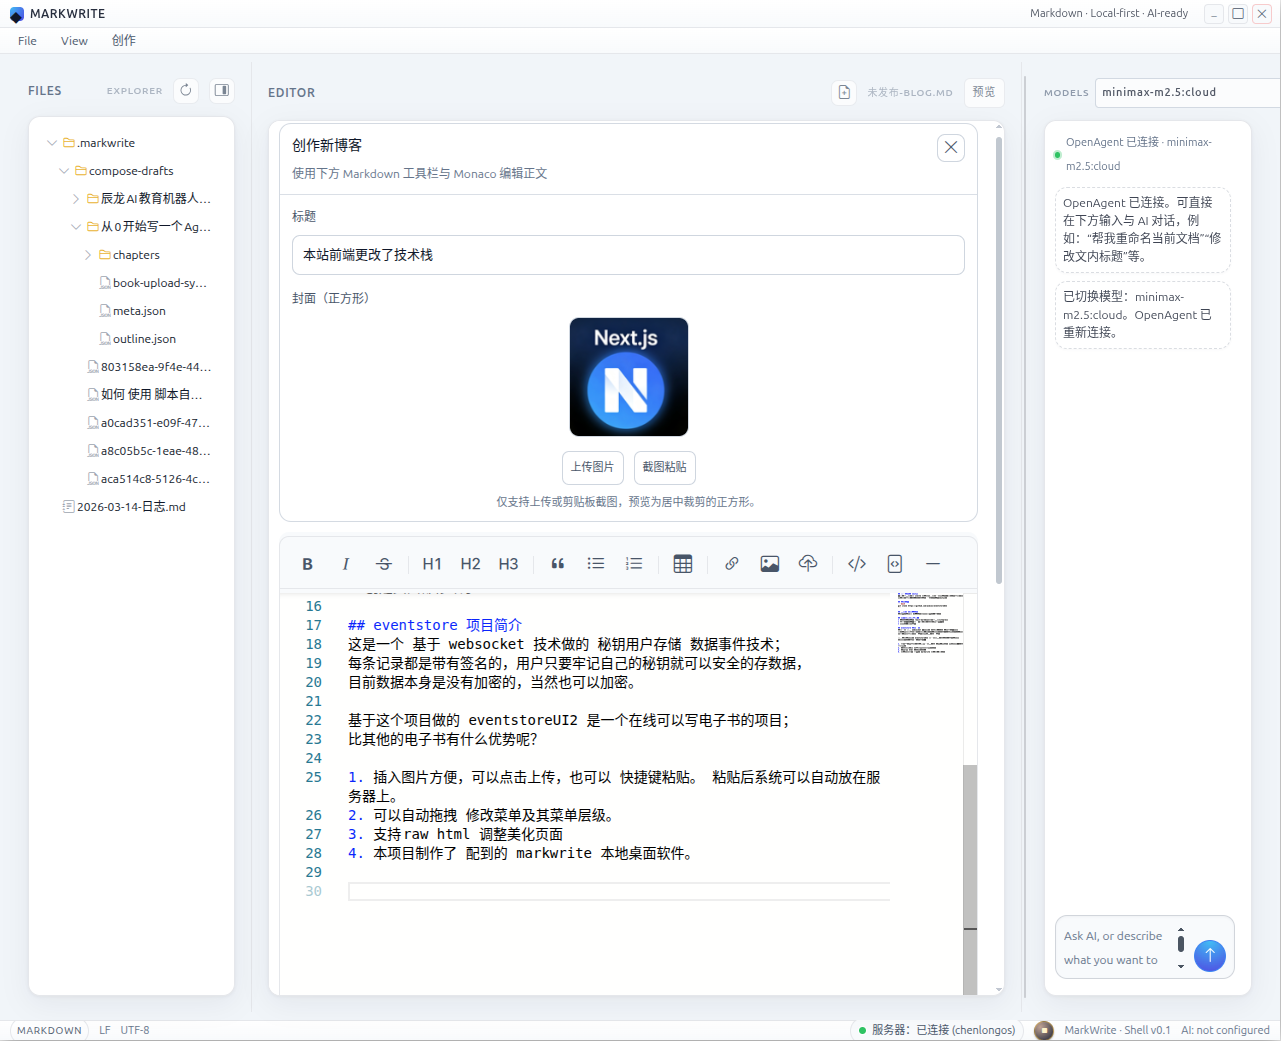
Task: Close the 创作新博客 dialog
Action: coord(951,147)
